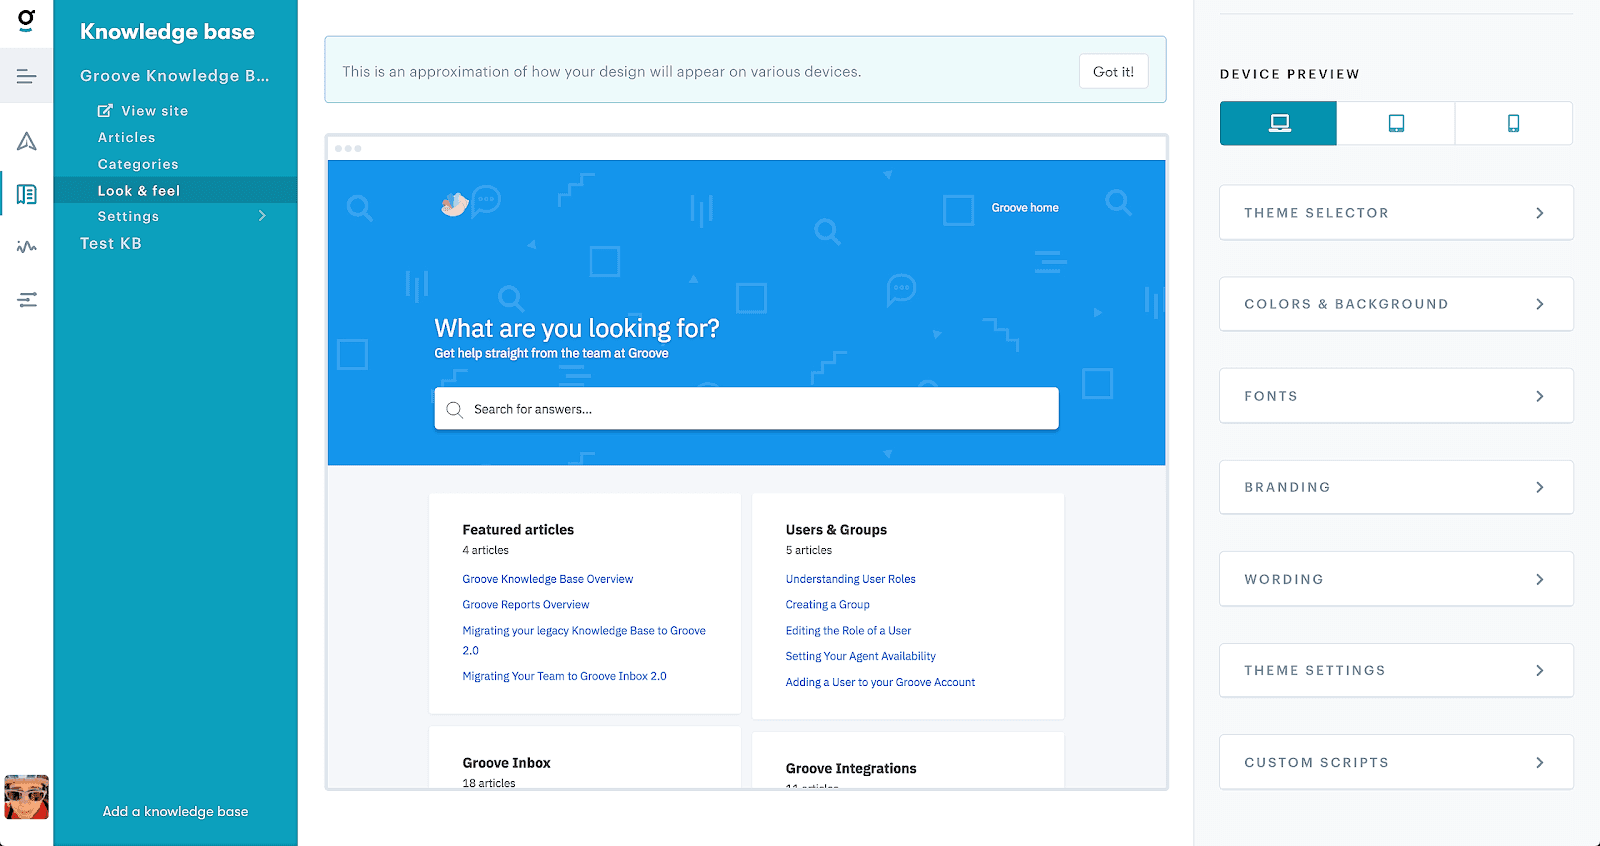Switch to mobile phone device preview
The height and width of the screenshot is (846, 1600).
pos(1513,123)
